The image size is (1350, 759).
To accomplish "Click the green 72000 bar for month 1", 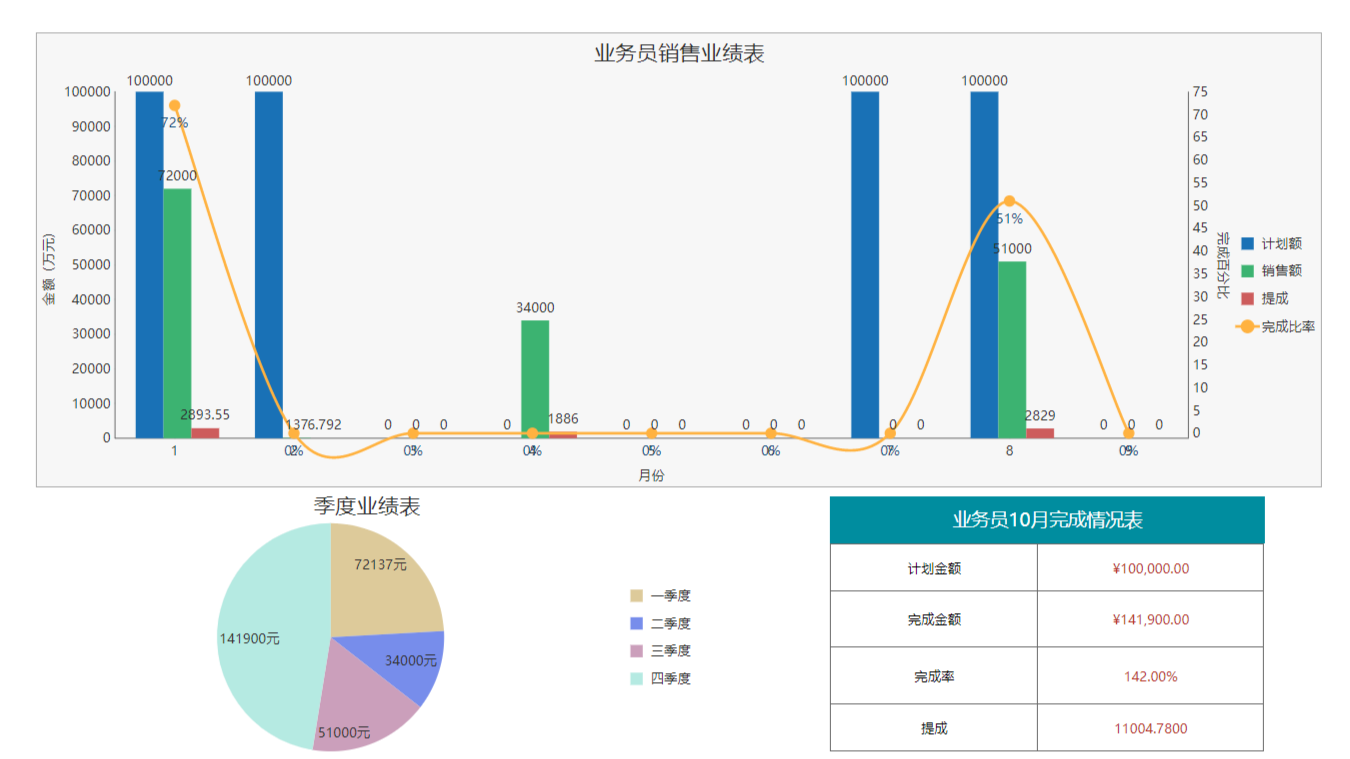I will tap(177, 312).
